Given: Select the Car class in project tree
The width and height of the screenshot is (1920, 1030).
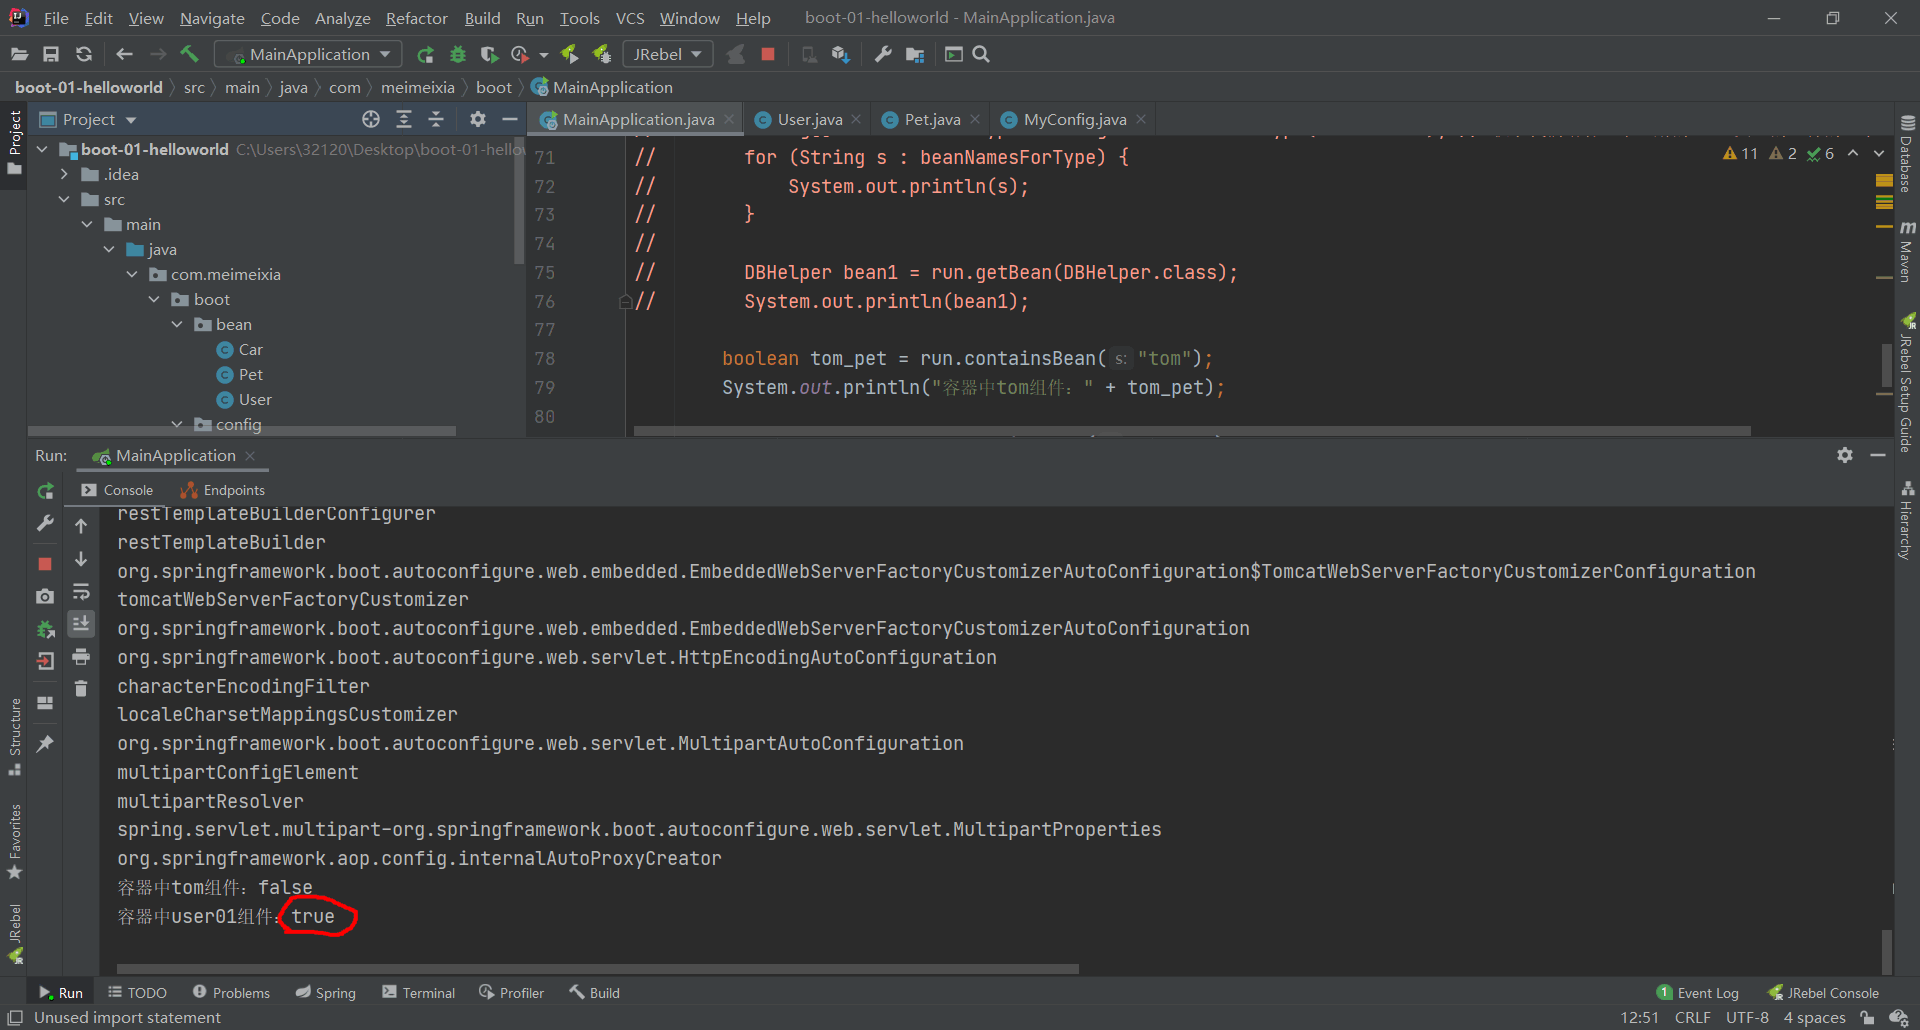Looking at the screenshot, I should click(x=240, y=349).
